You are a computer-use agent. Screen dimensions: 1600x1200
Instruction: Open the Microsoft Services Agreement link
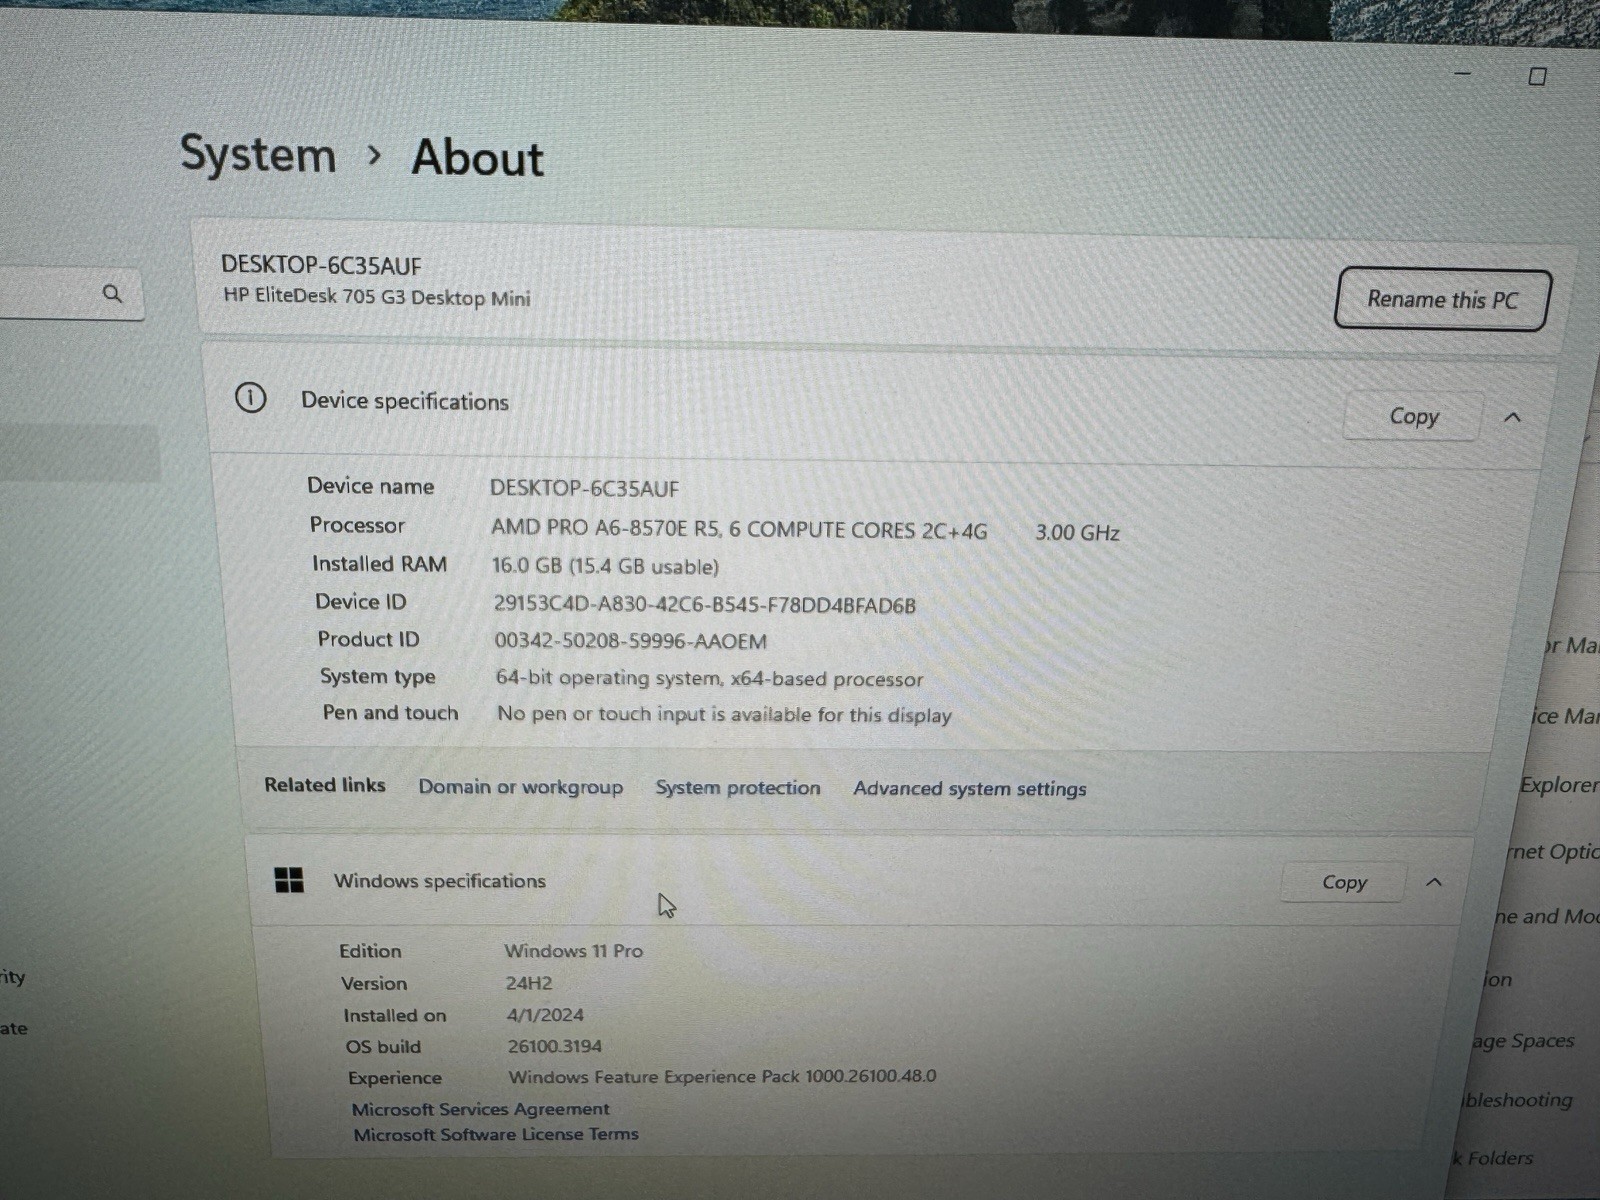pyautogui.click(x=480, y=1109)
